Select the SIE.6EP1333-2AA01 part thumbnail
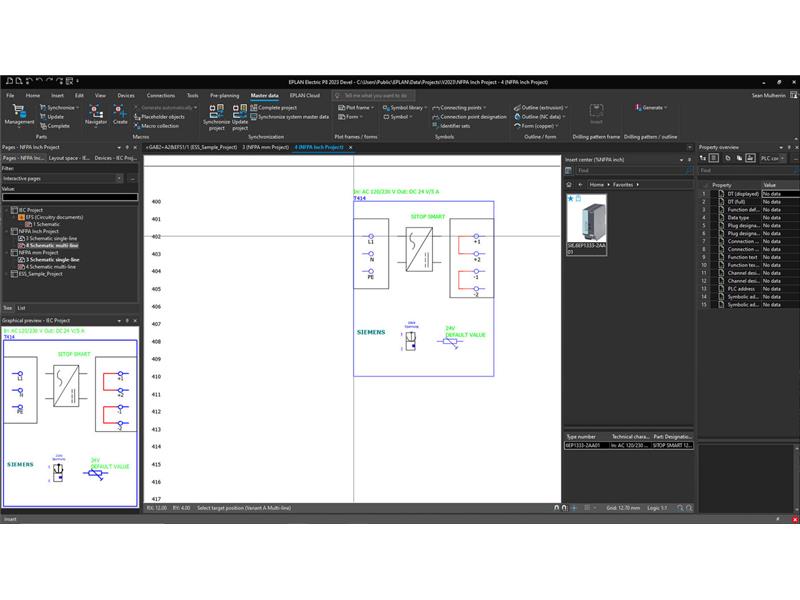Viewport: 800px width, 600px height. click(x=587, y=224)
